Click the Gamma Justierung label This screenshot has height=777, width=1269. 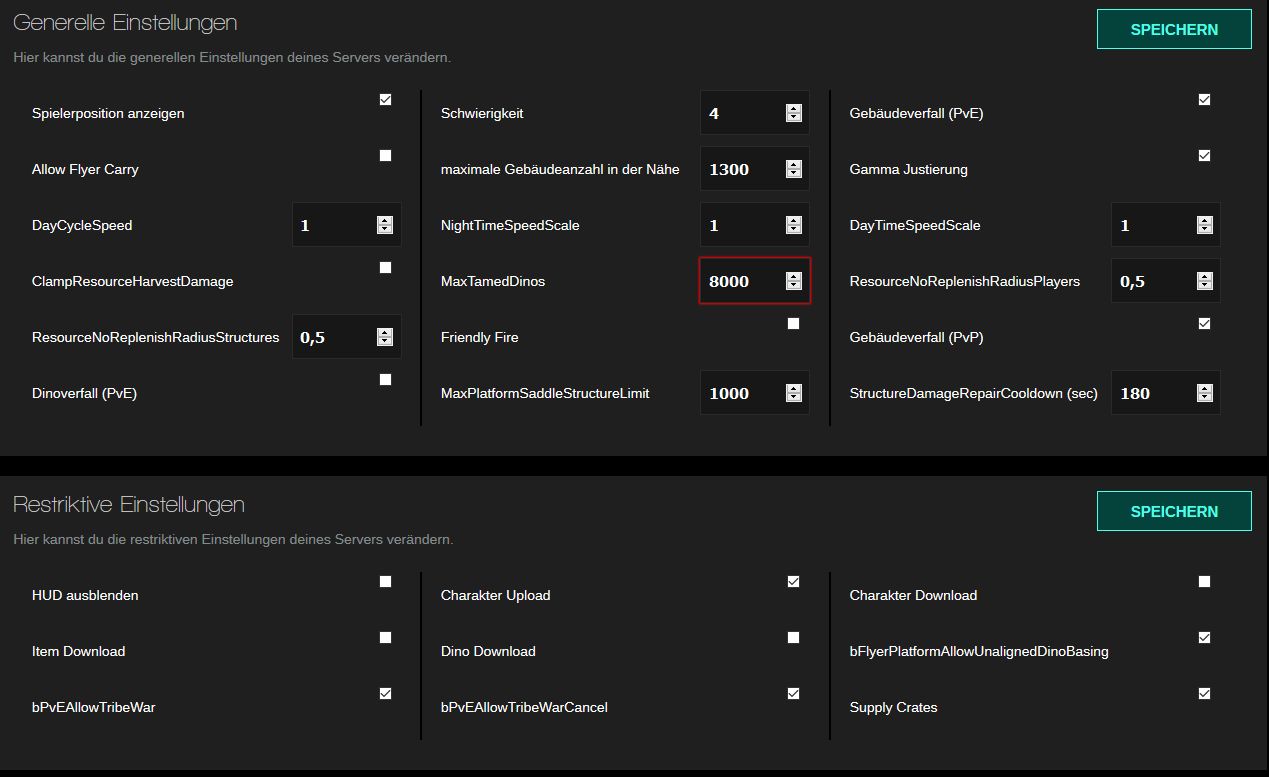[x=909, y=170]
